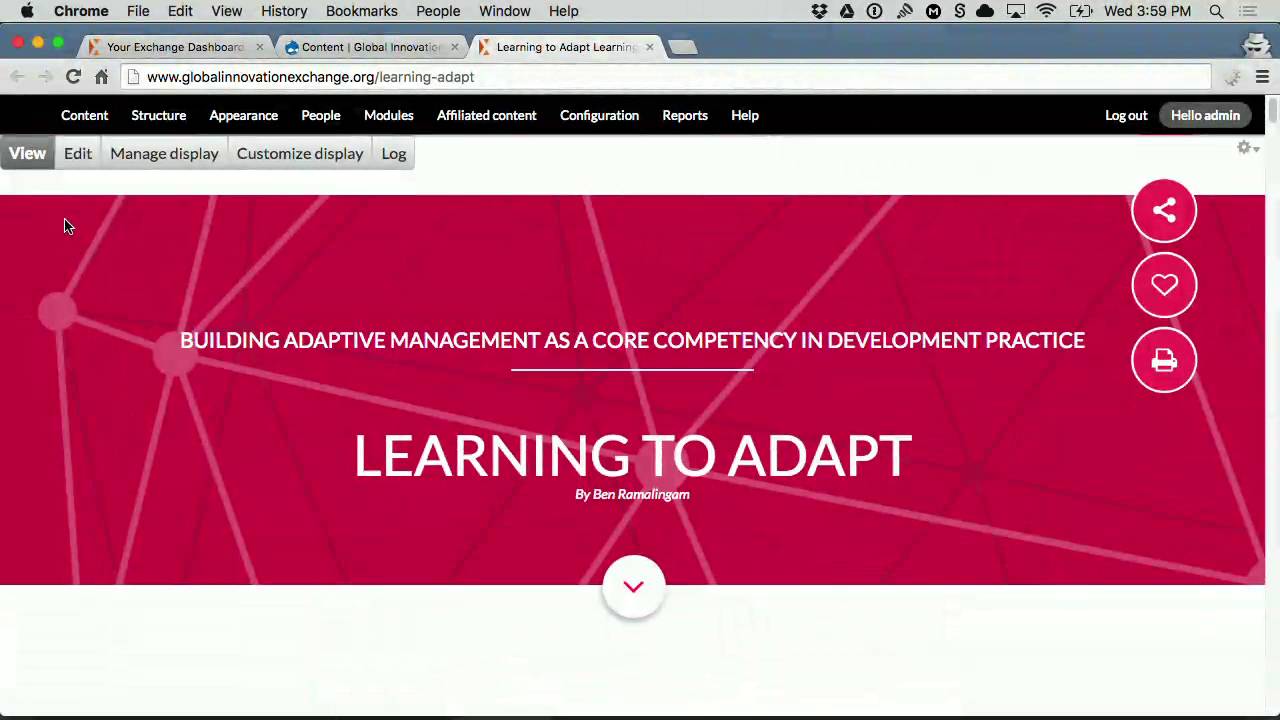Open Spotlight search magnifier

pyautogui.click(x=1217, y=11)
